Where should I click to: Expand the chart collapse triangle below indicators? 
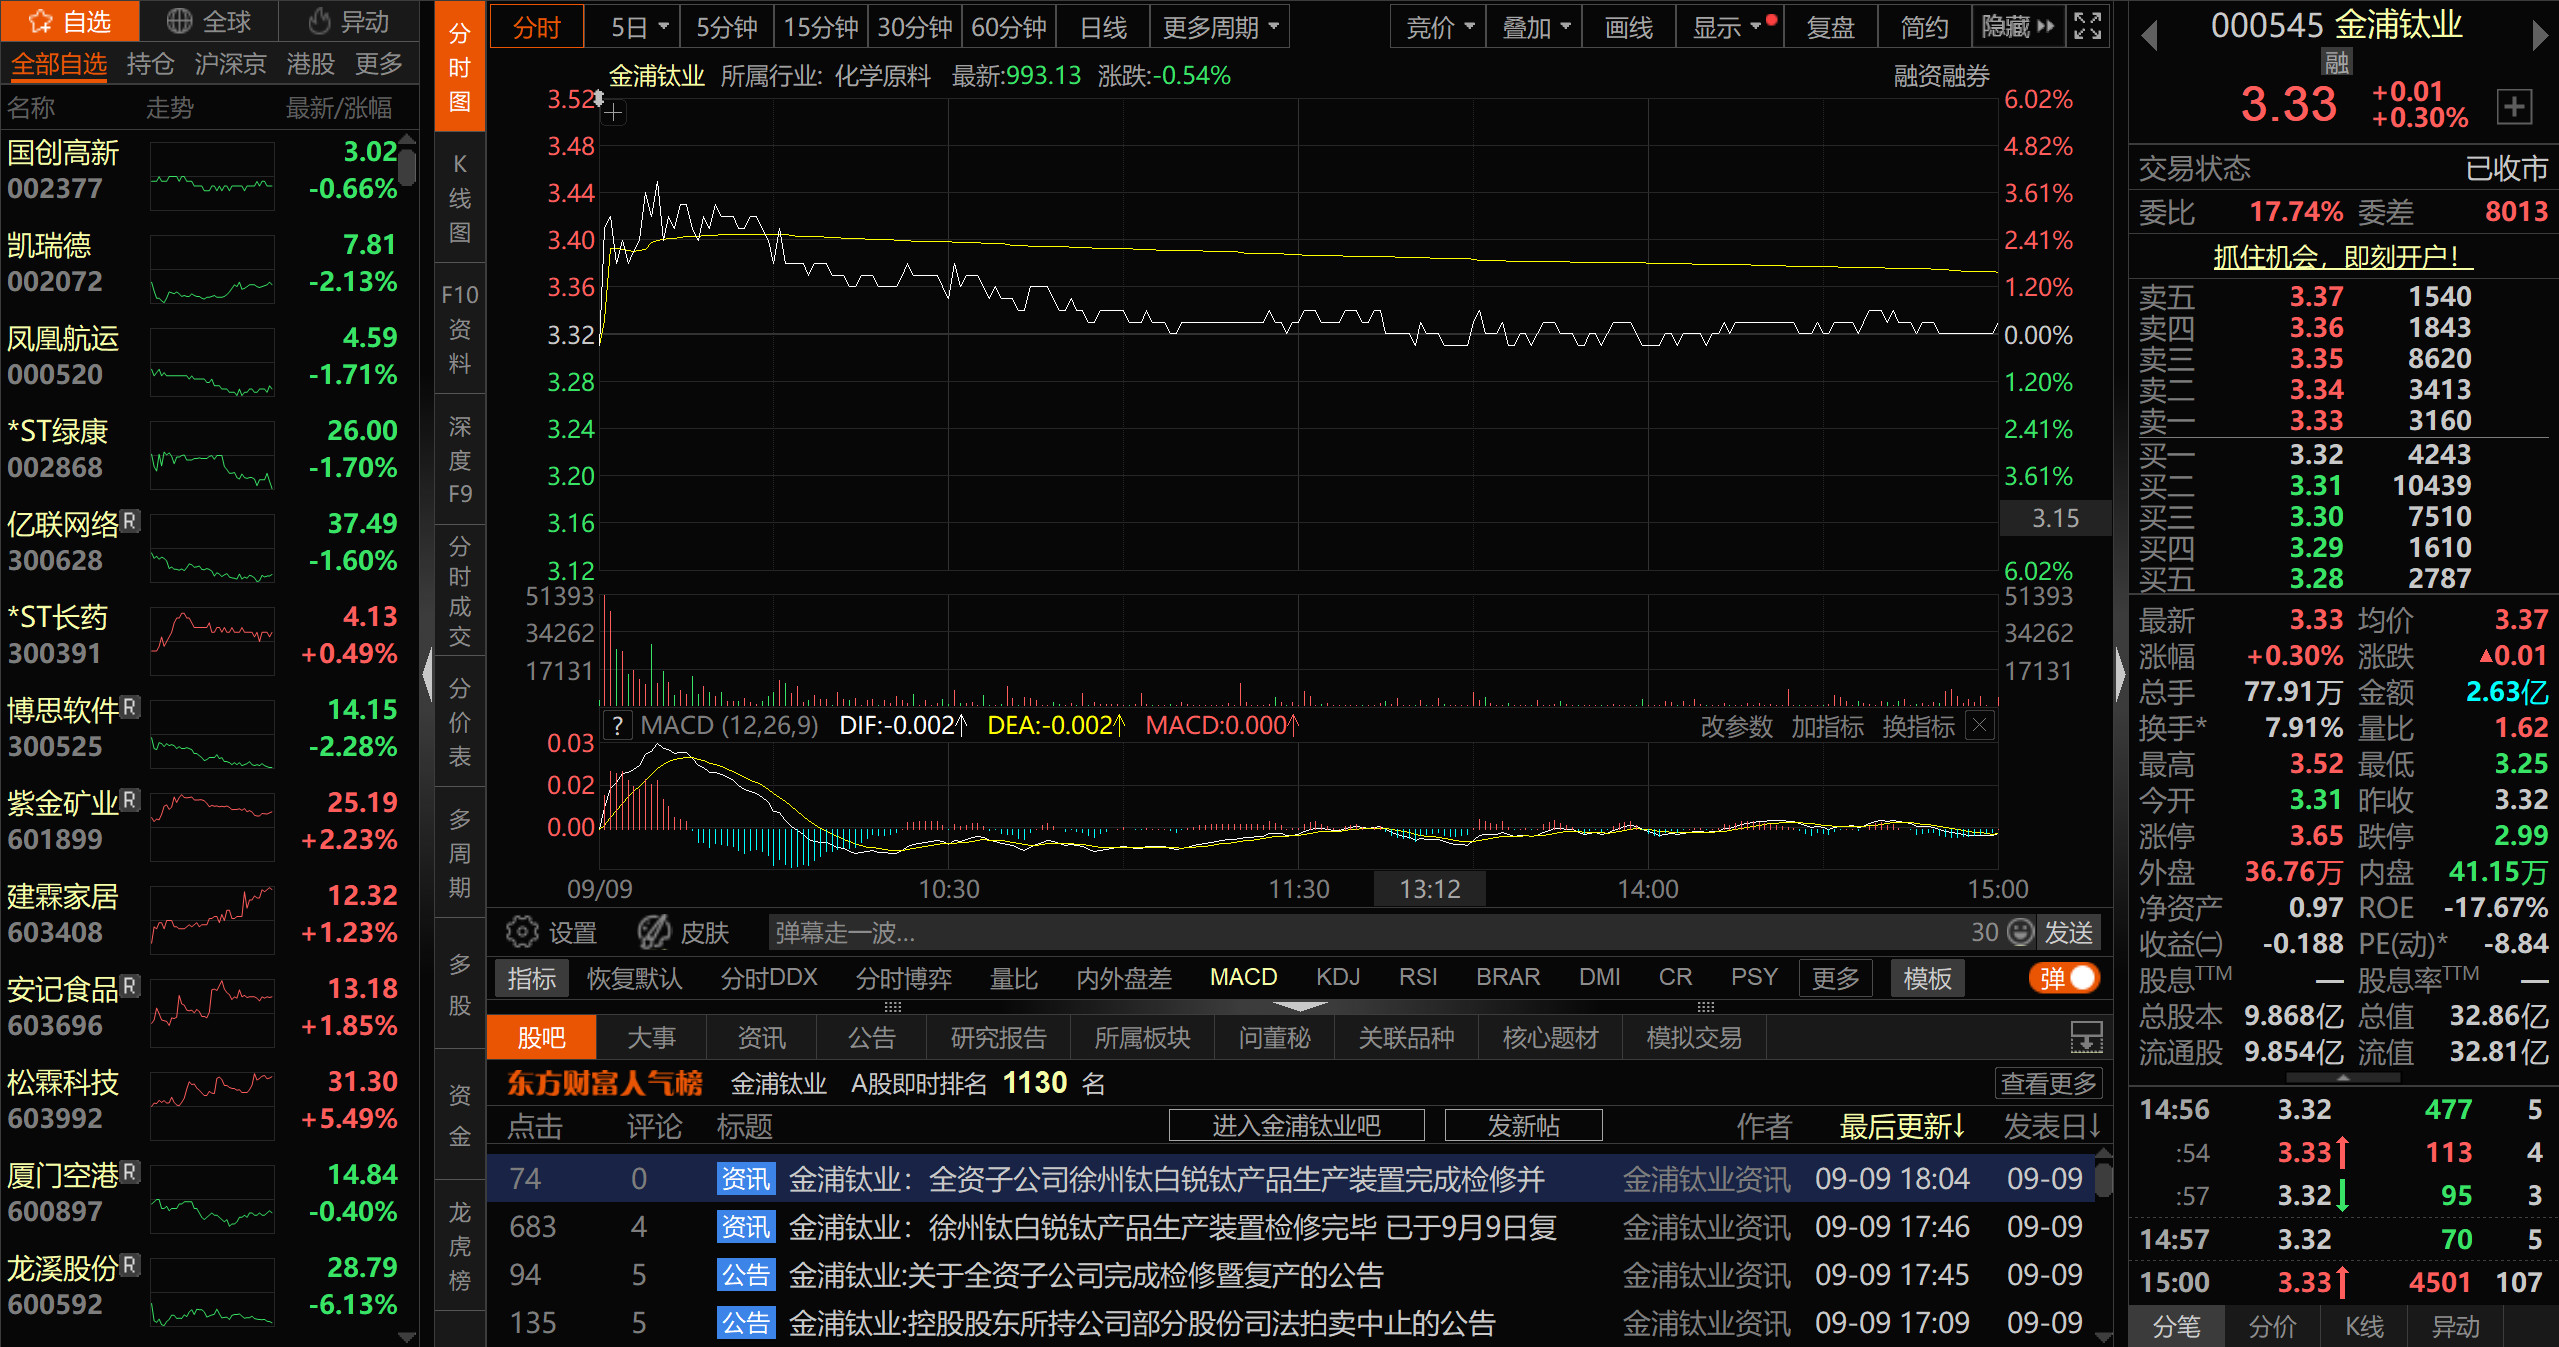click(x=1300, y=1006)
